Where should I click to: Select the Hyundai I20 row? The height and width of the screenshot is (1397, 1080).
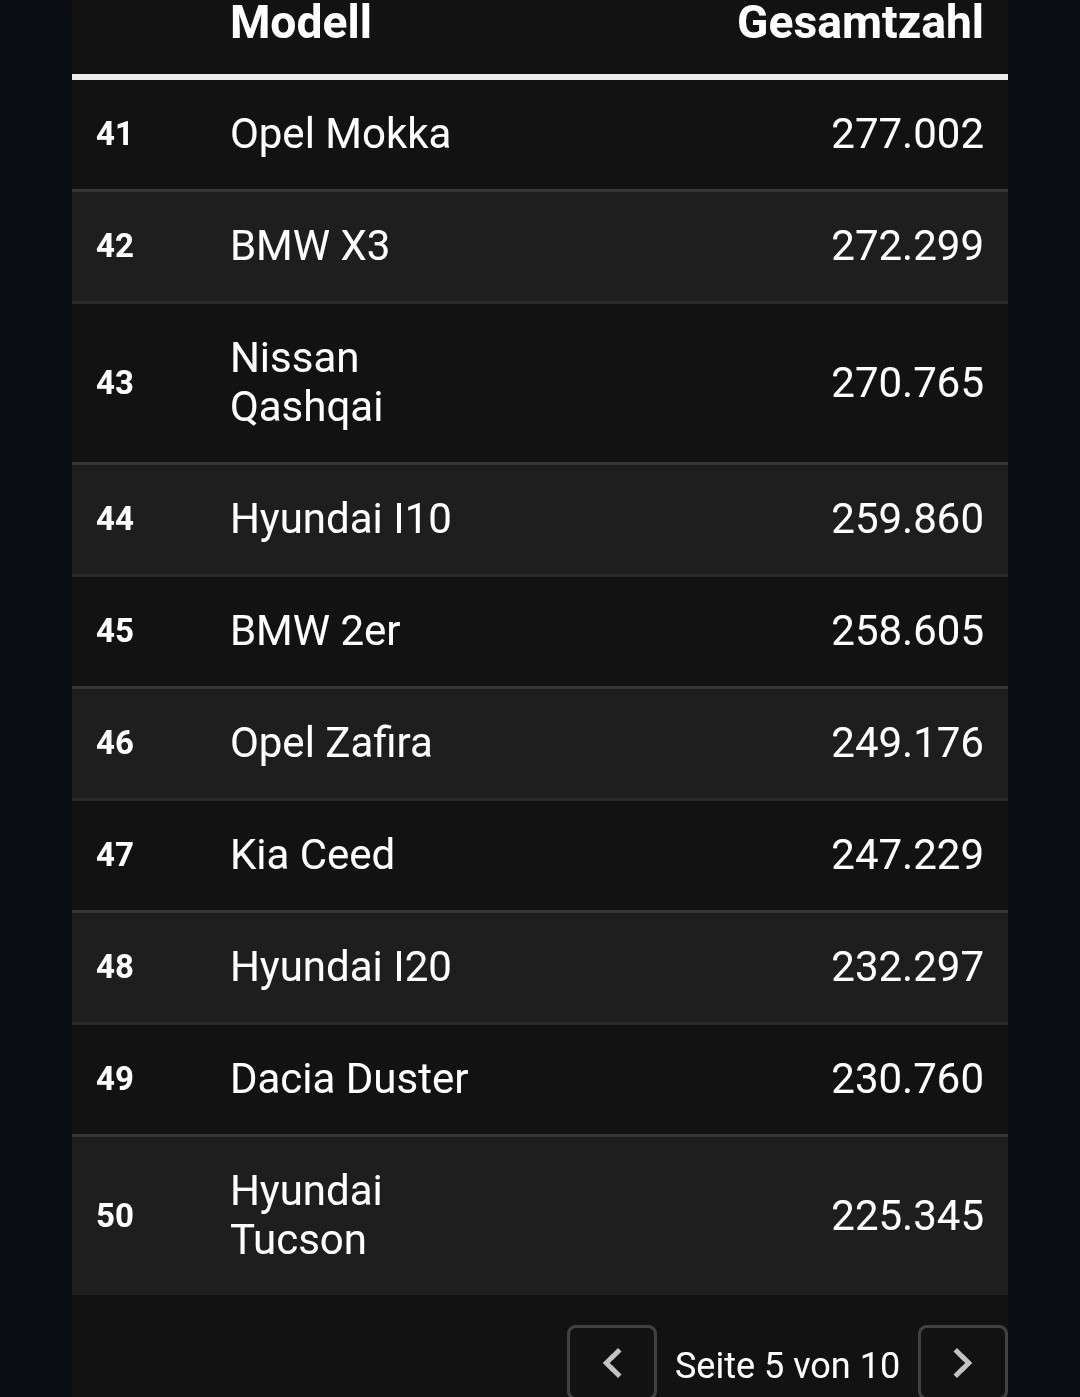coord(540,967)
